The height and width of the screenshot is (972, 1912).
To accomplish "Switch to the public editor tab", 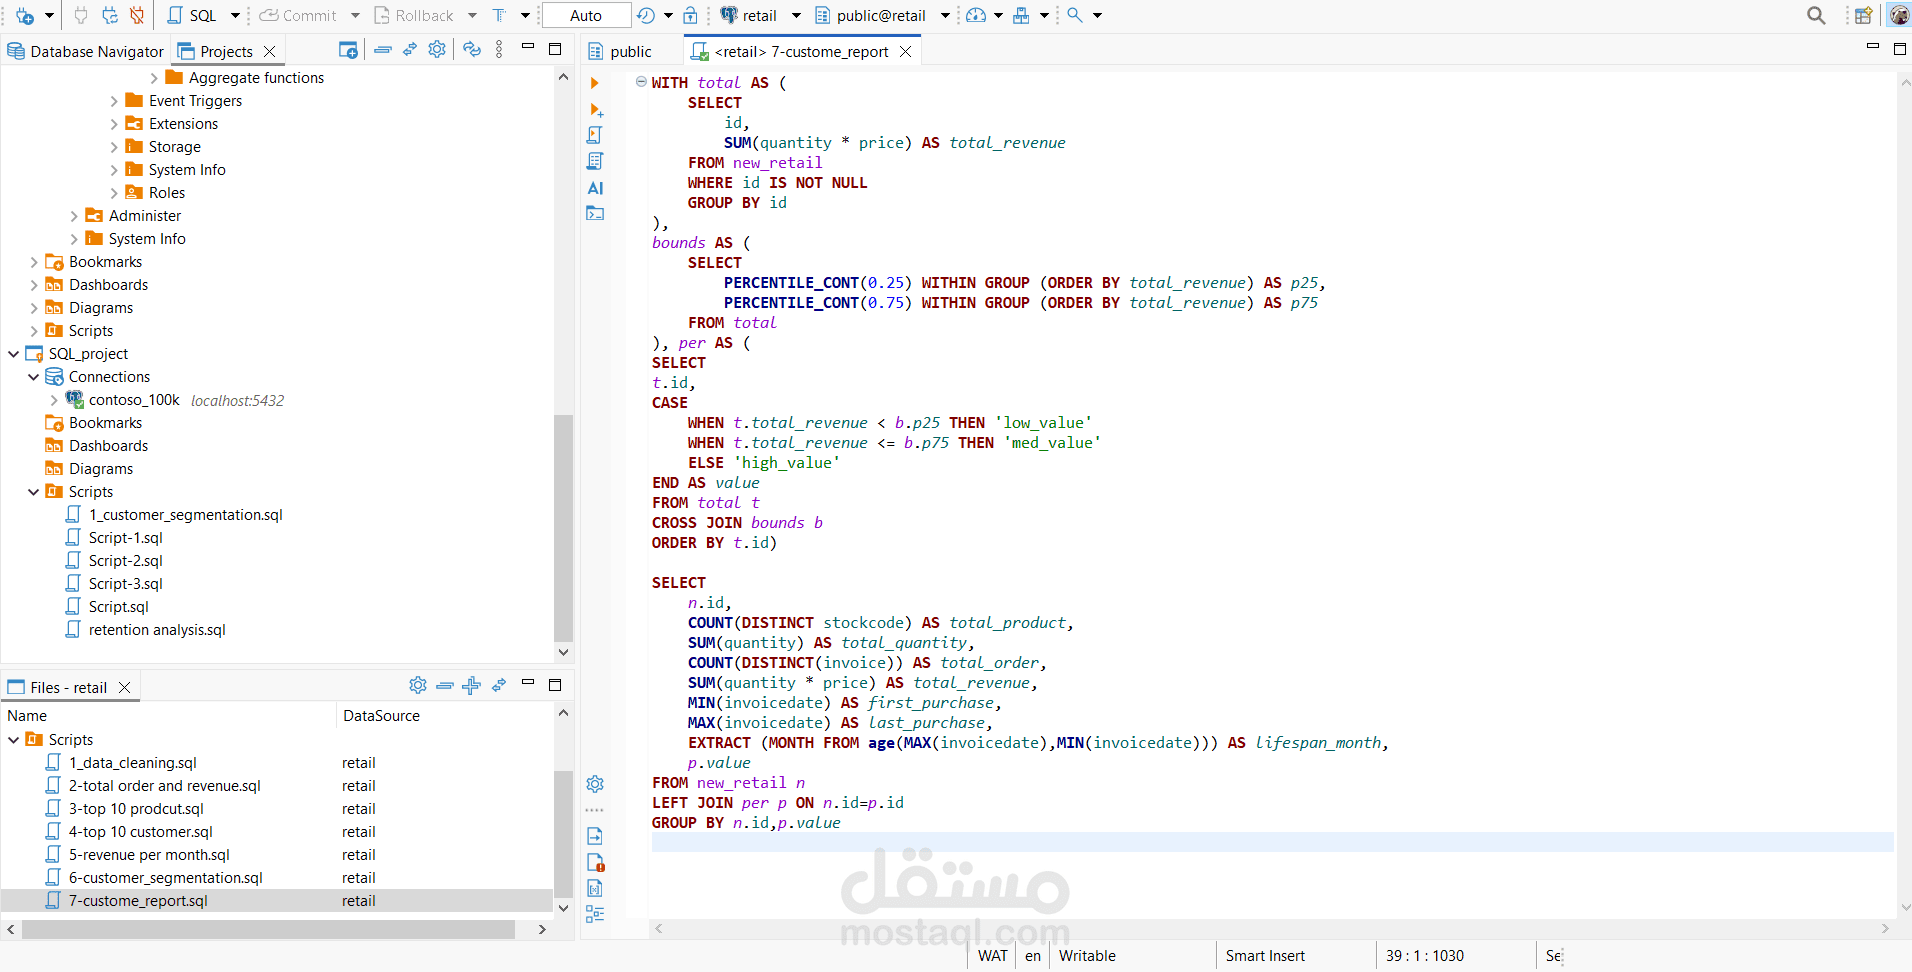I will coord(620,51).
